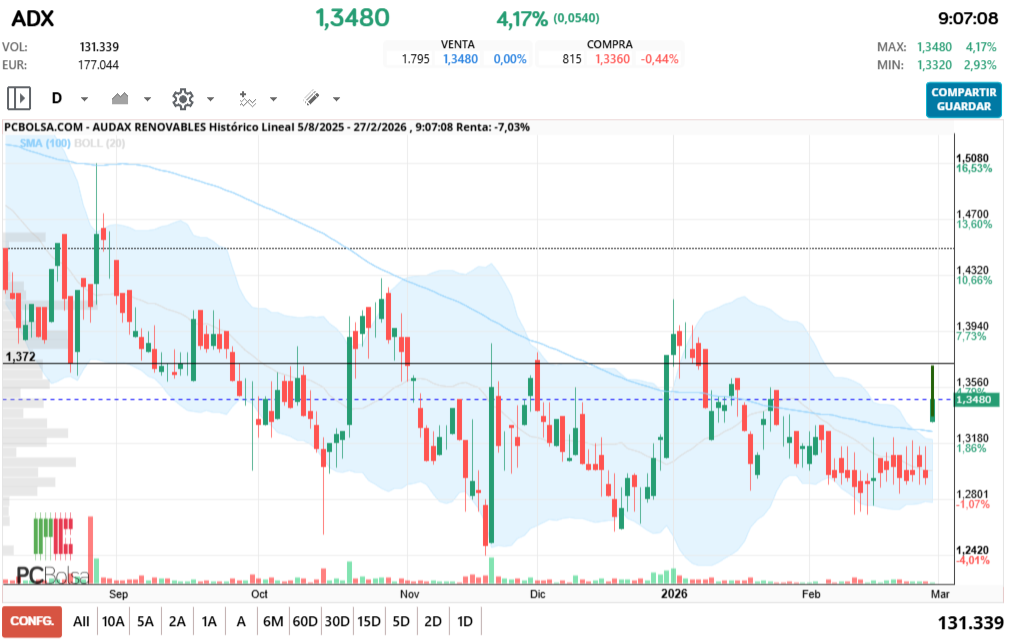Switch to the 6M range tab
This screenshot has width=1017, height=643.
[273, 621]
